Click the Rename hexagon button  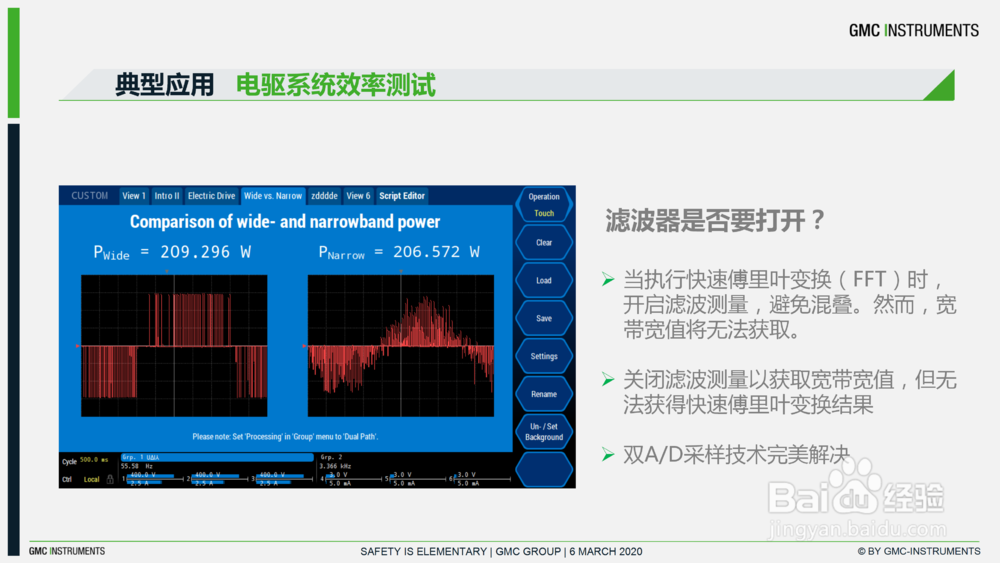[544, 394]
